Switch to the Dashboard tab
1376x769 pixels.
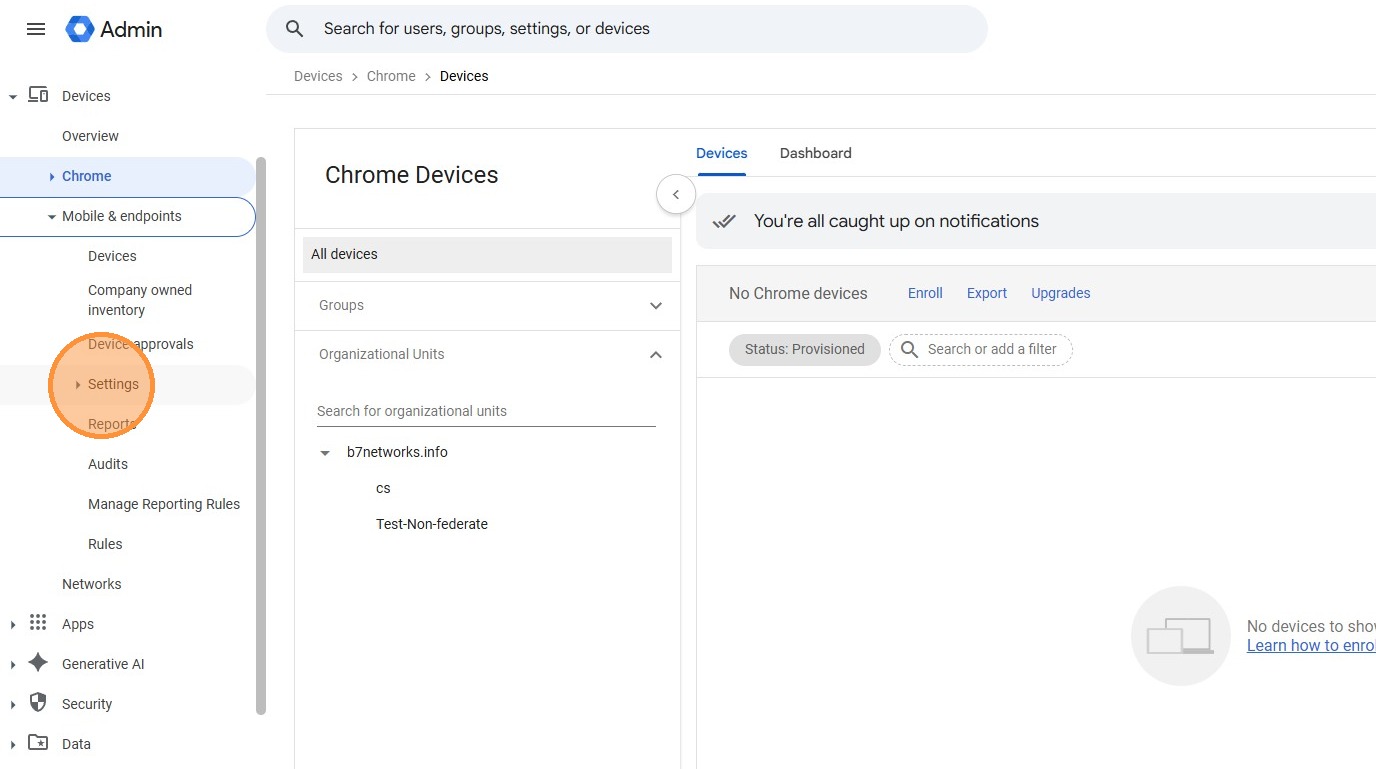815,153
